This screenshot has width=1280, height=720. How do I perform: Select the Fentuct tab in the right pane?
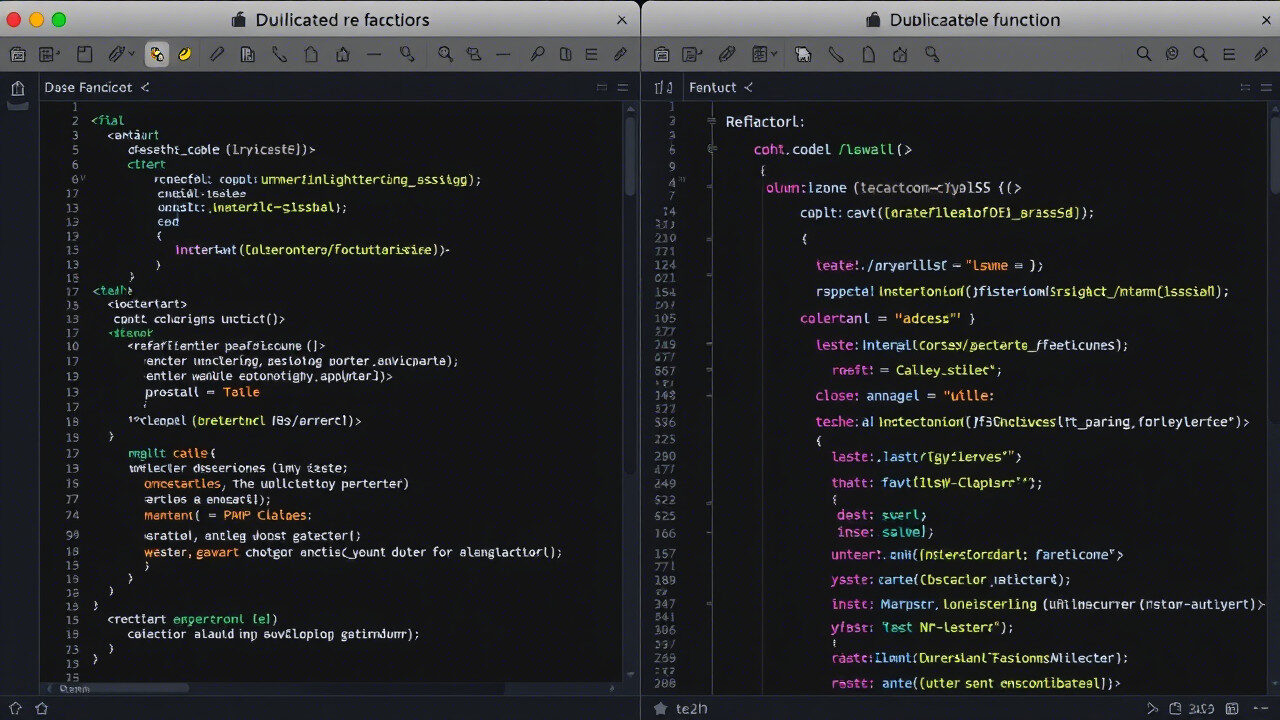coord(713,87)
